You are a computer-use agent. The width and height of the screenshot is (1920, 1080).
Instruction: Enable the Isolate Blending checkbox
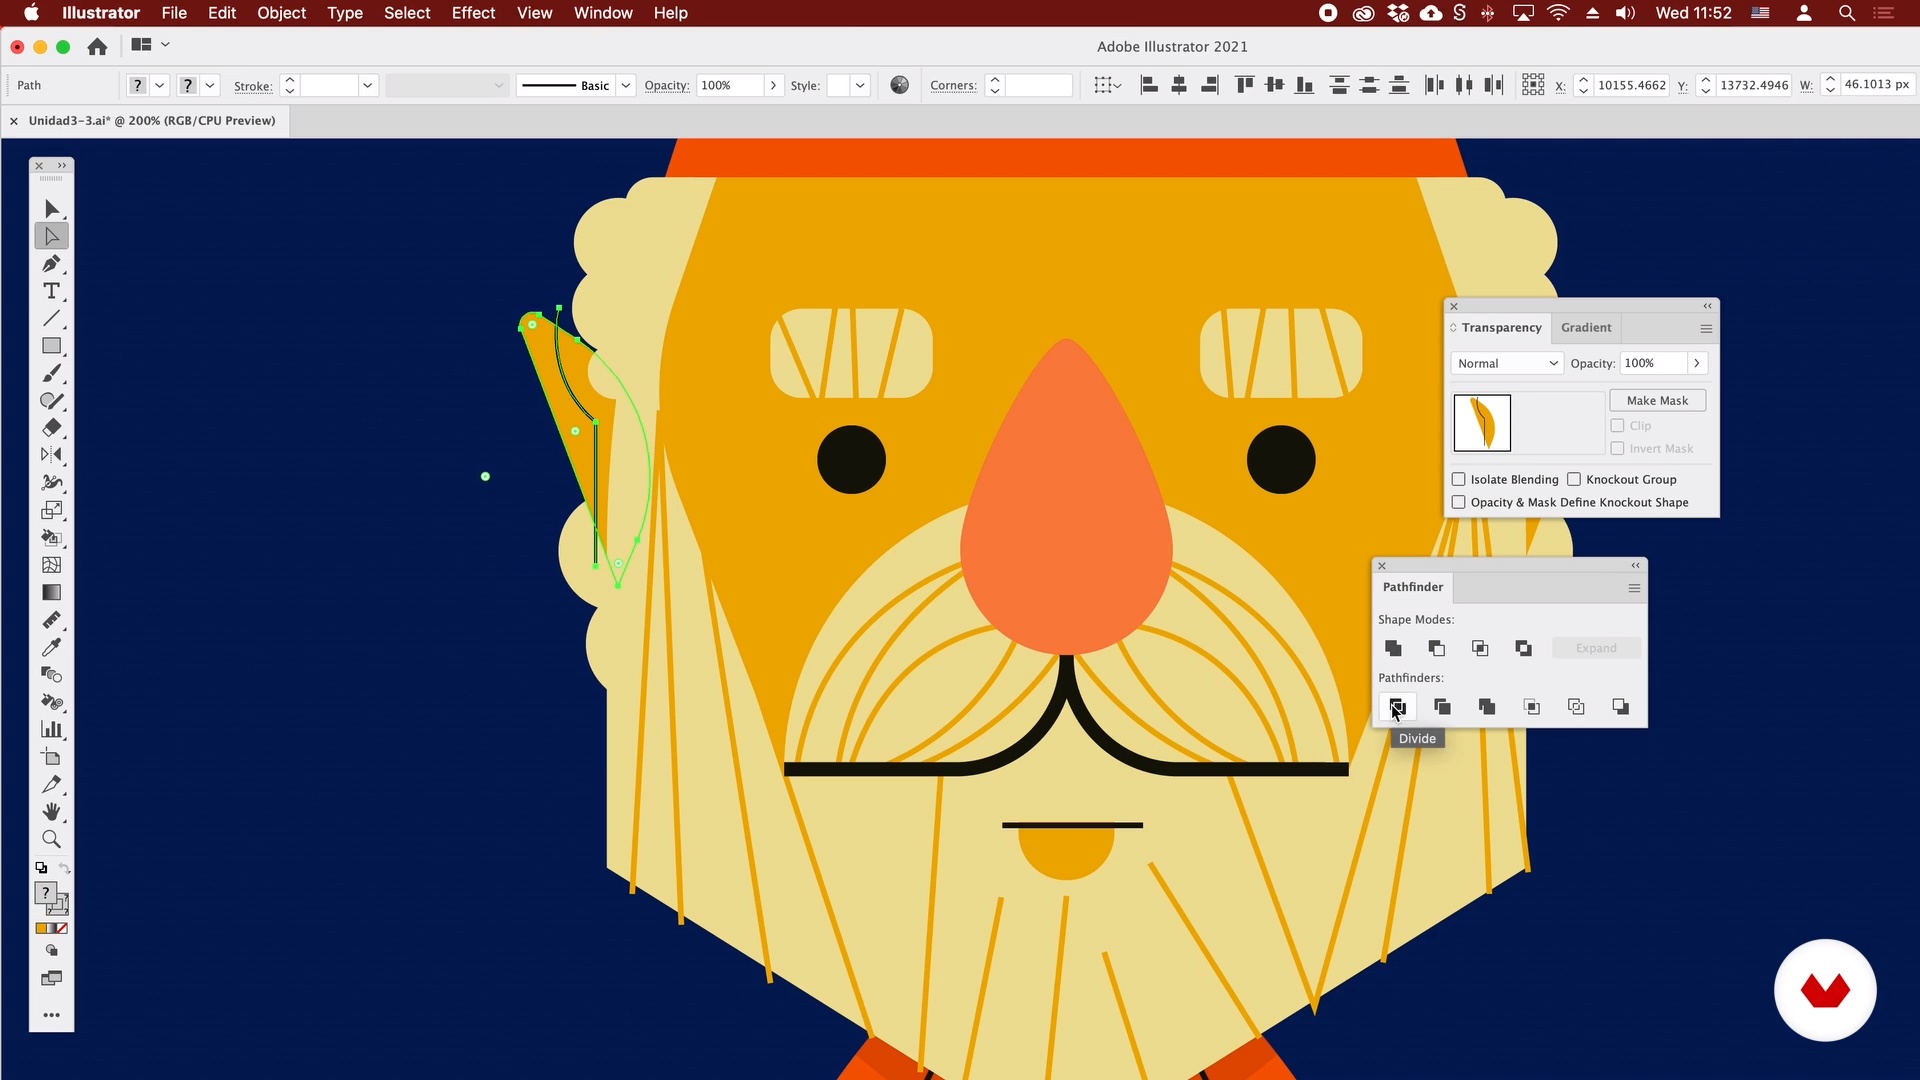point(1458,479)
